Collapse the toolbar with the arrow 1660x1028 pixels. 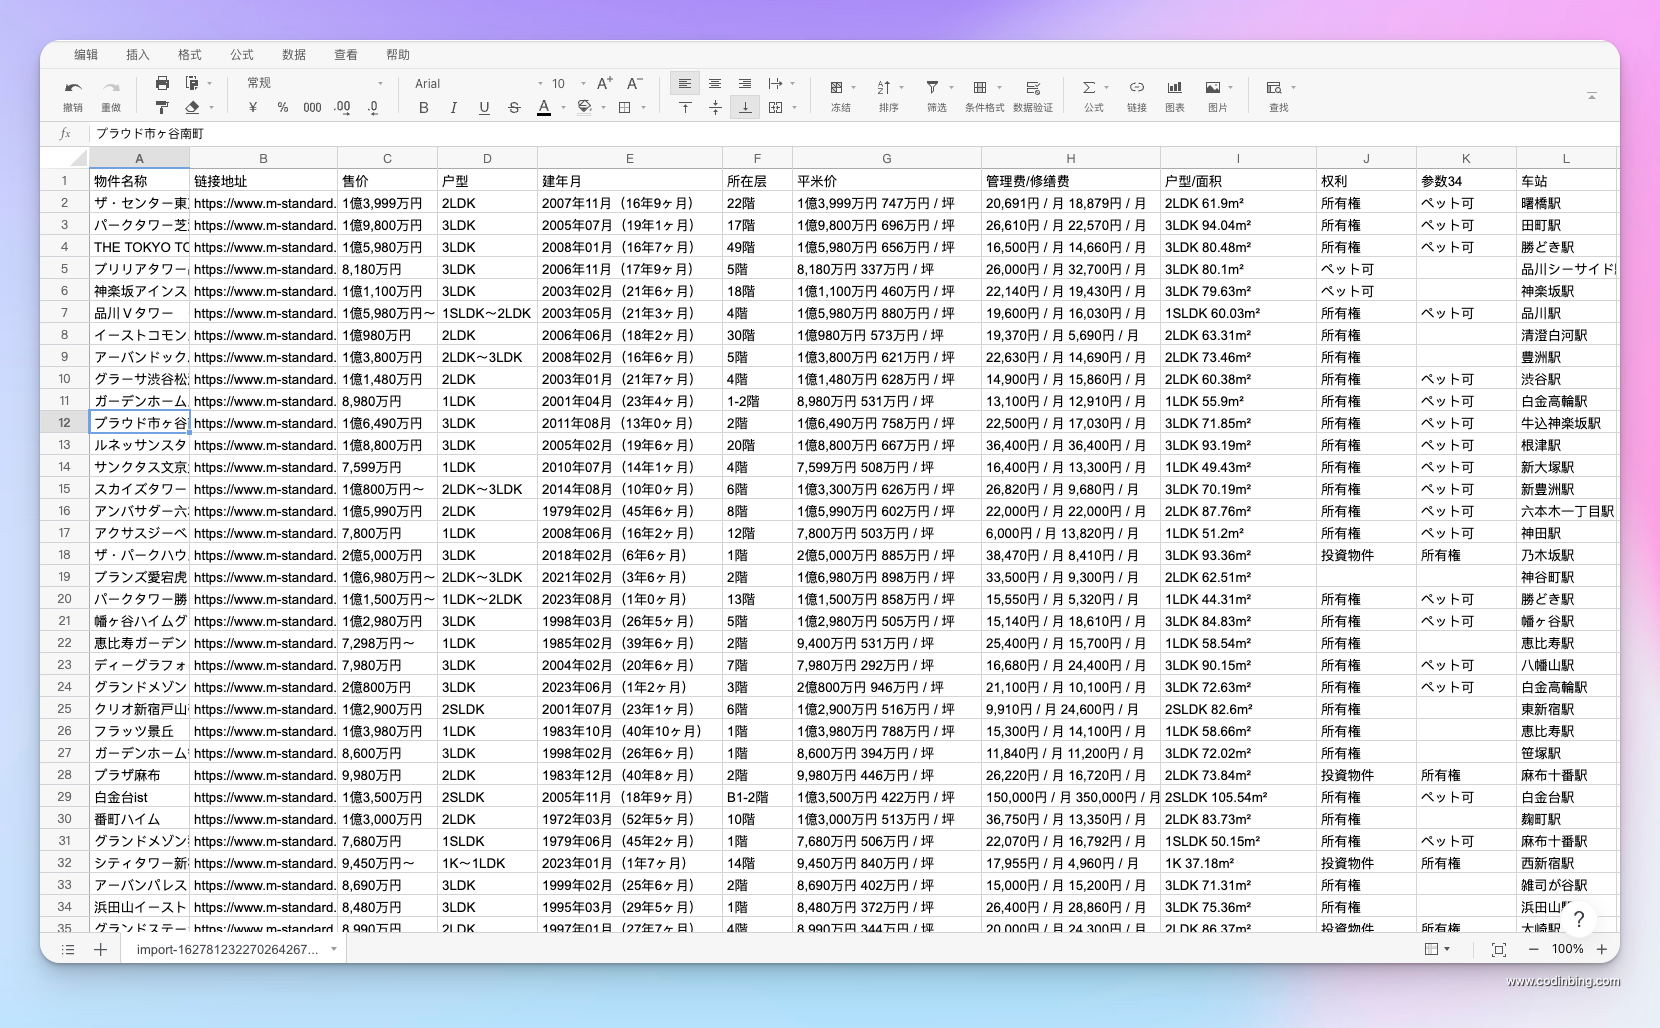click(x=1591, y=96)
